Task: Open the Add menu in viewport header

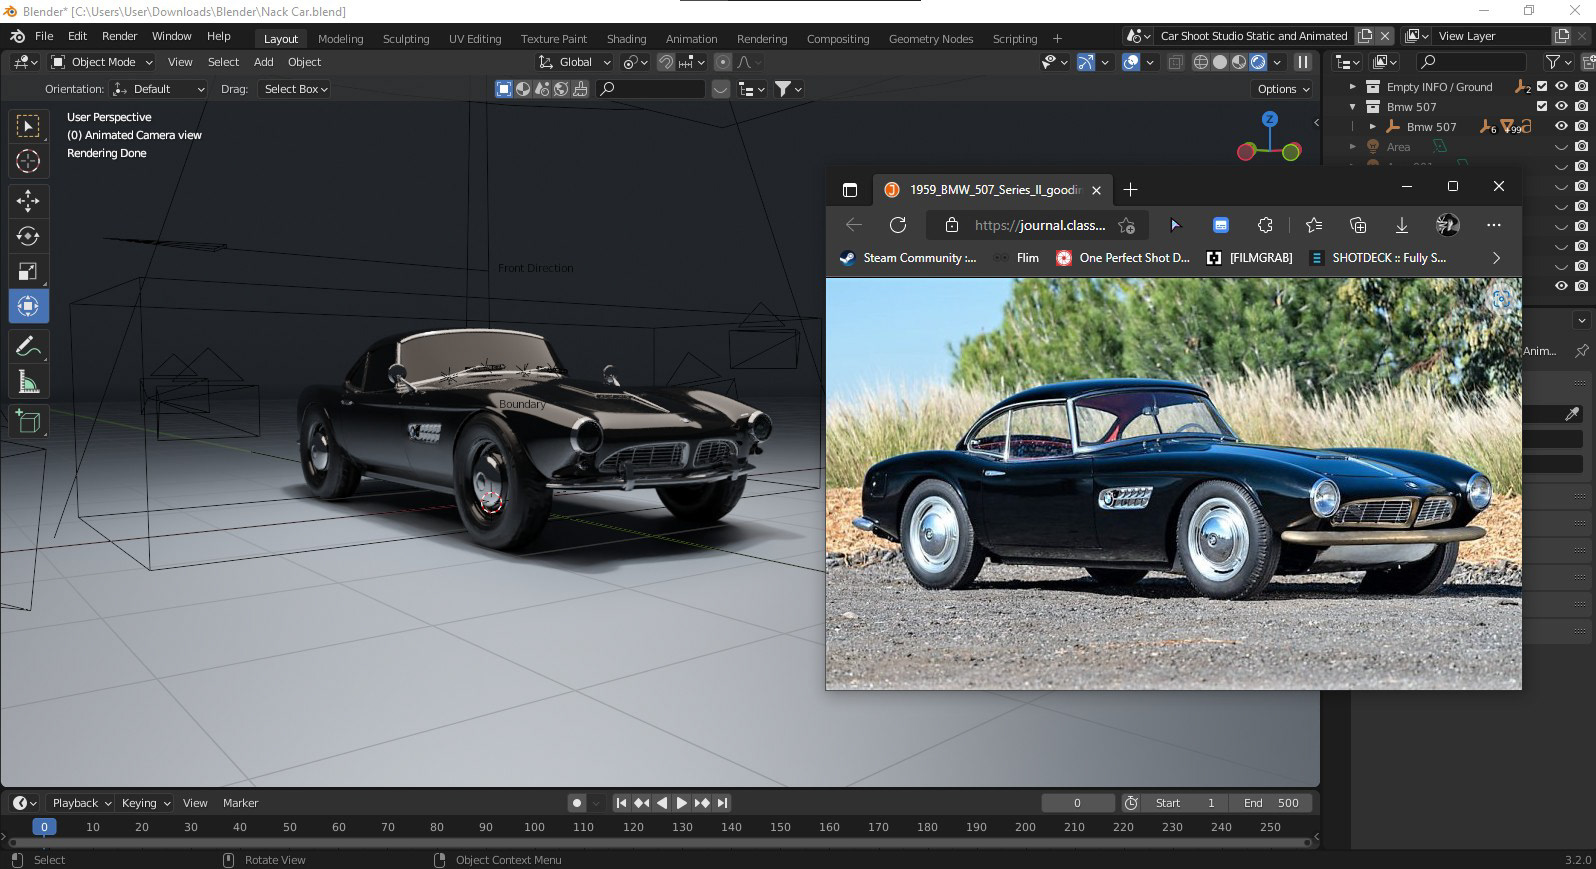Action: pos(264,62)
